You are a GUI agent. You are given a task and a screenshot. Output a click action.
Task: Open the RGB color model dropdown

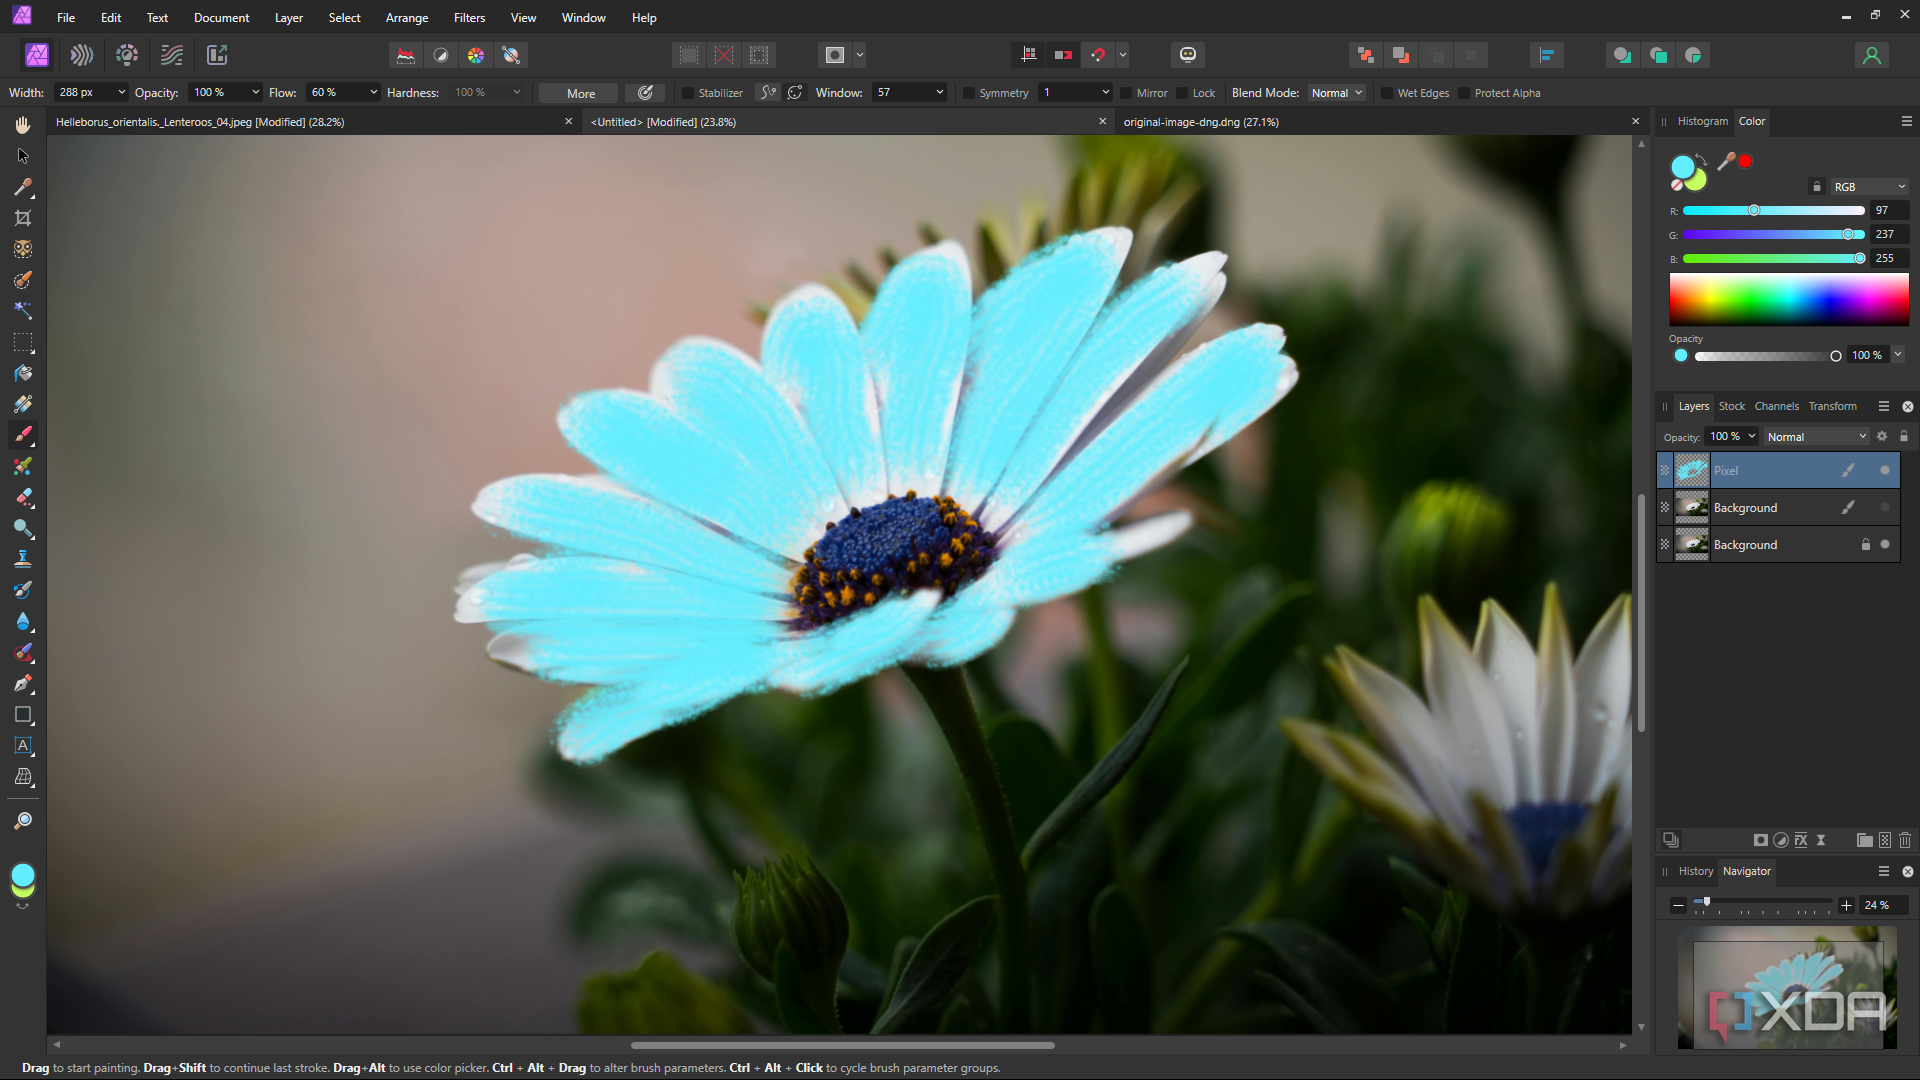[1870, 187]
